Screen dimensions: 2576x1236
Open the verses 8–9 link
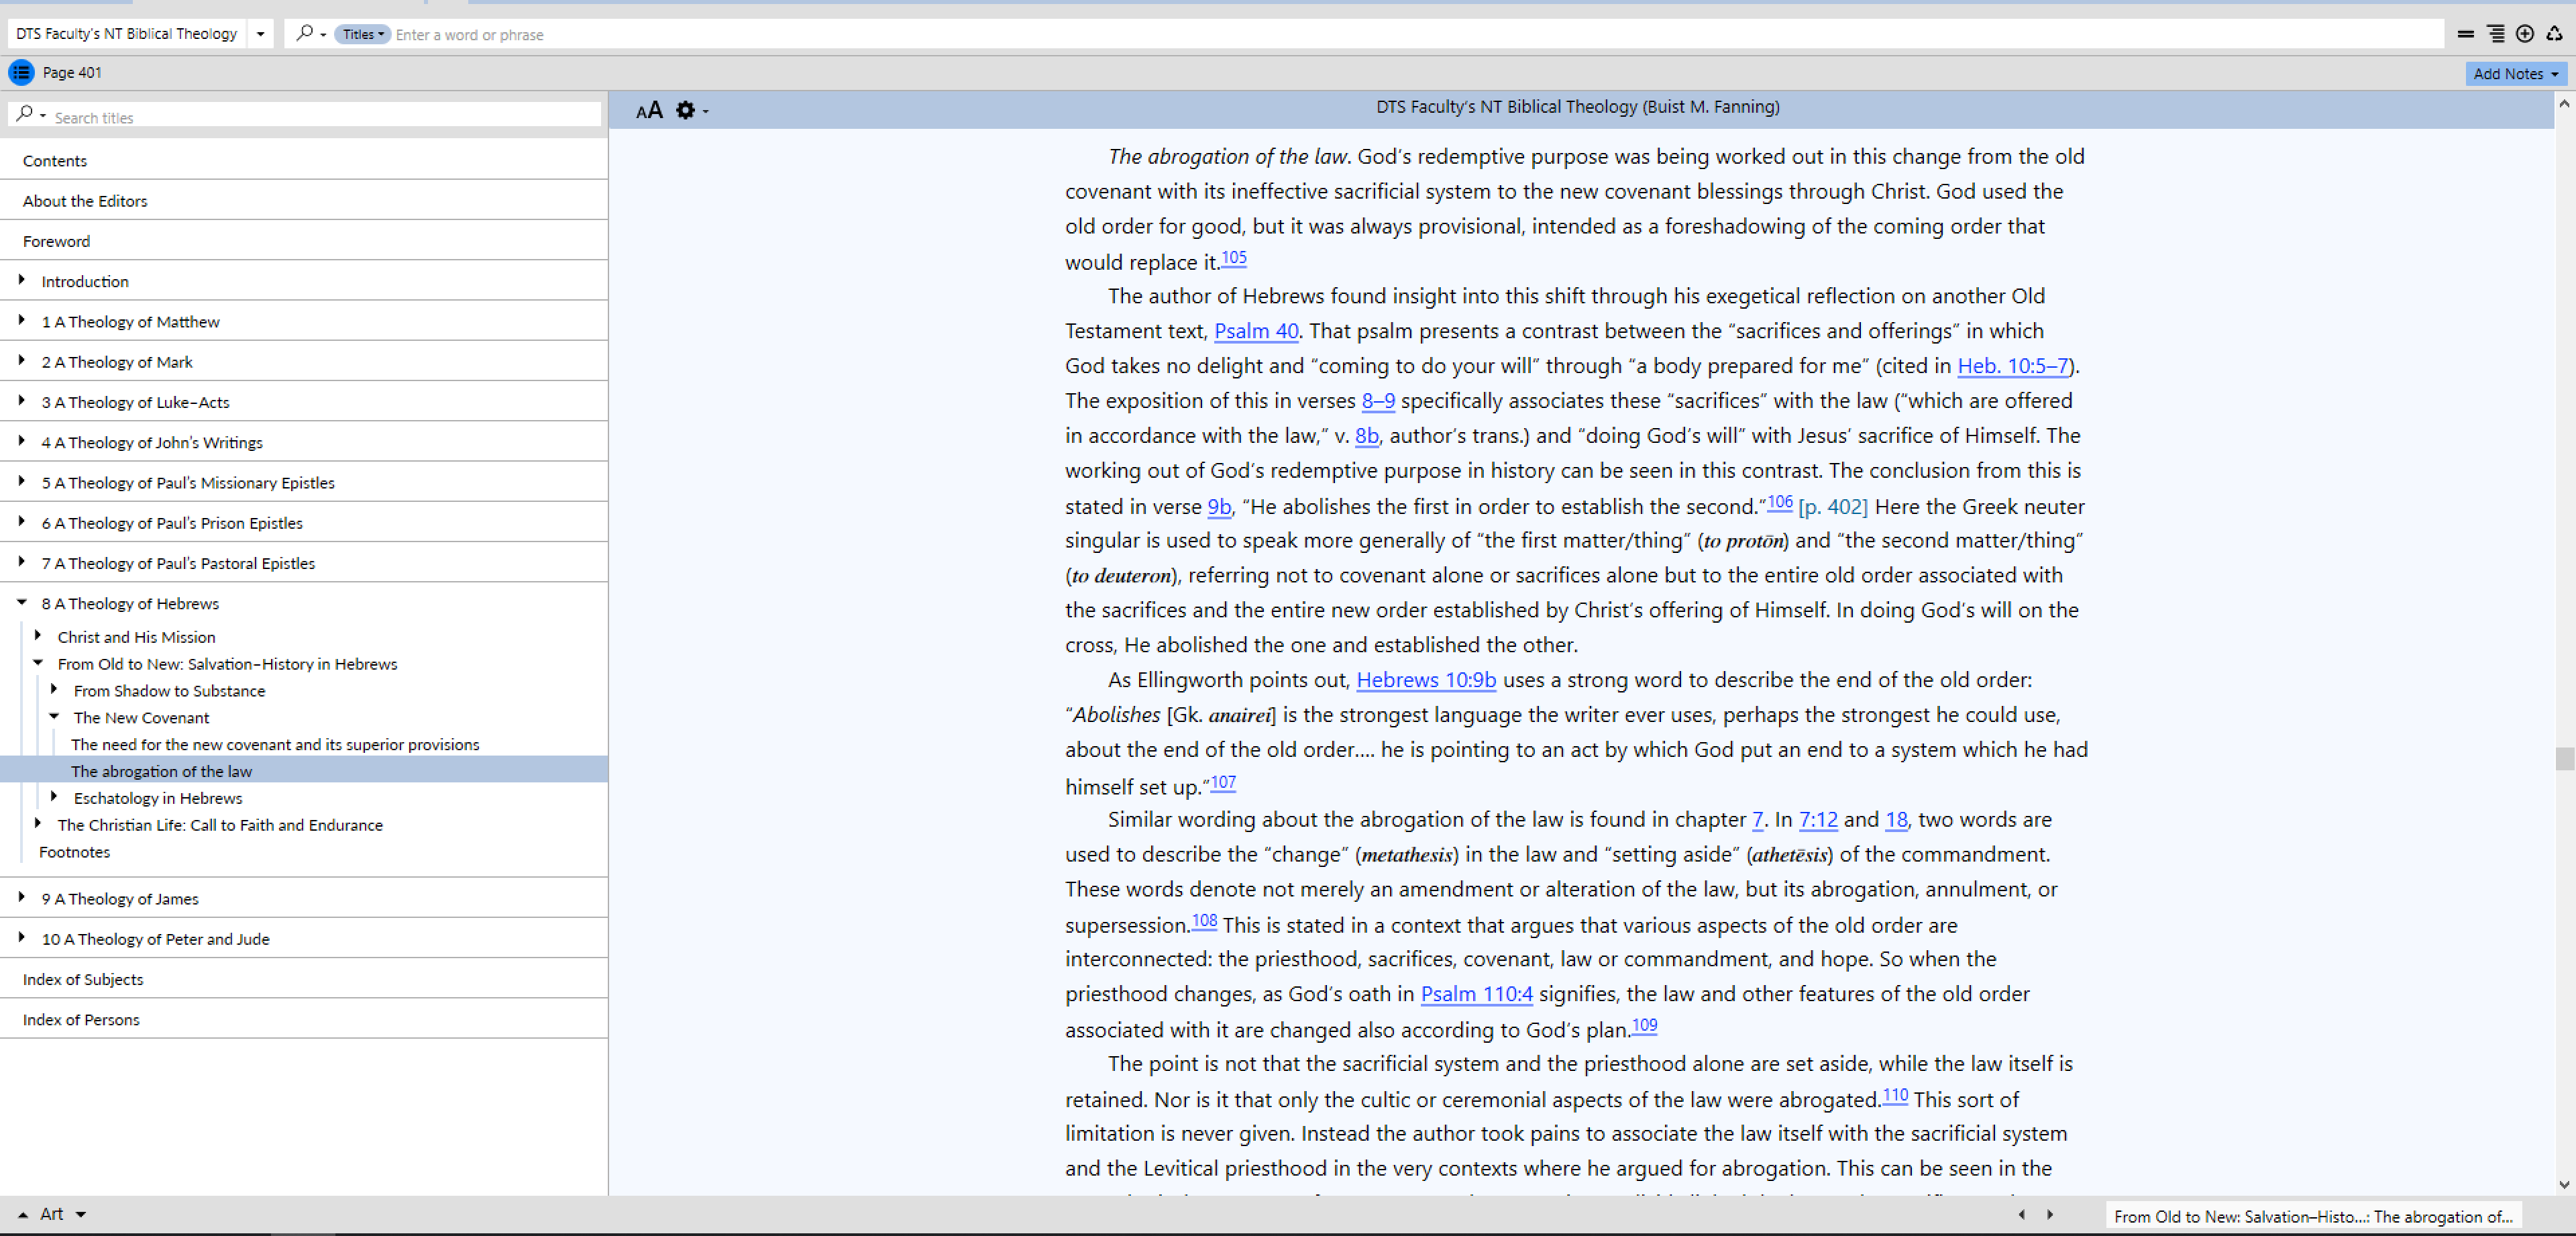(1378, 401)
